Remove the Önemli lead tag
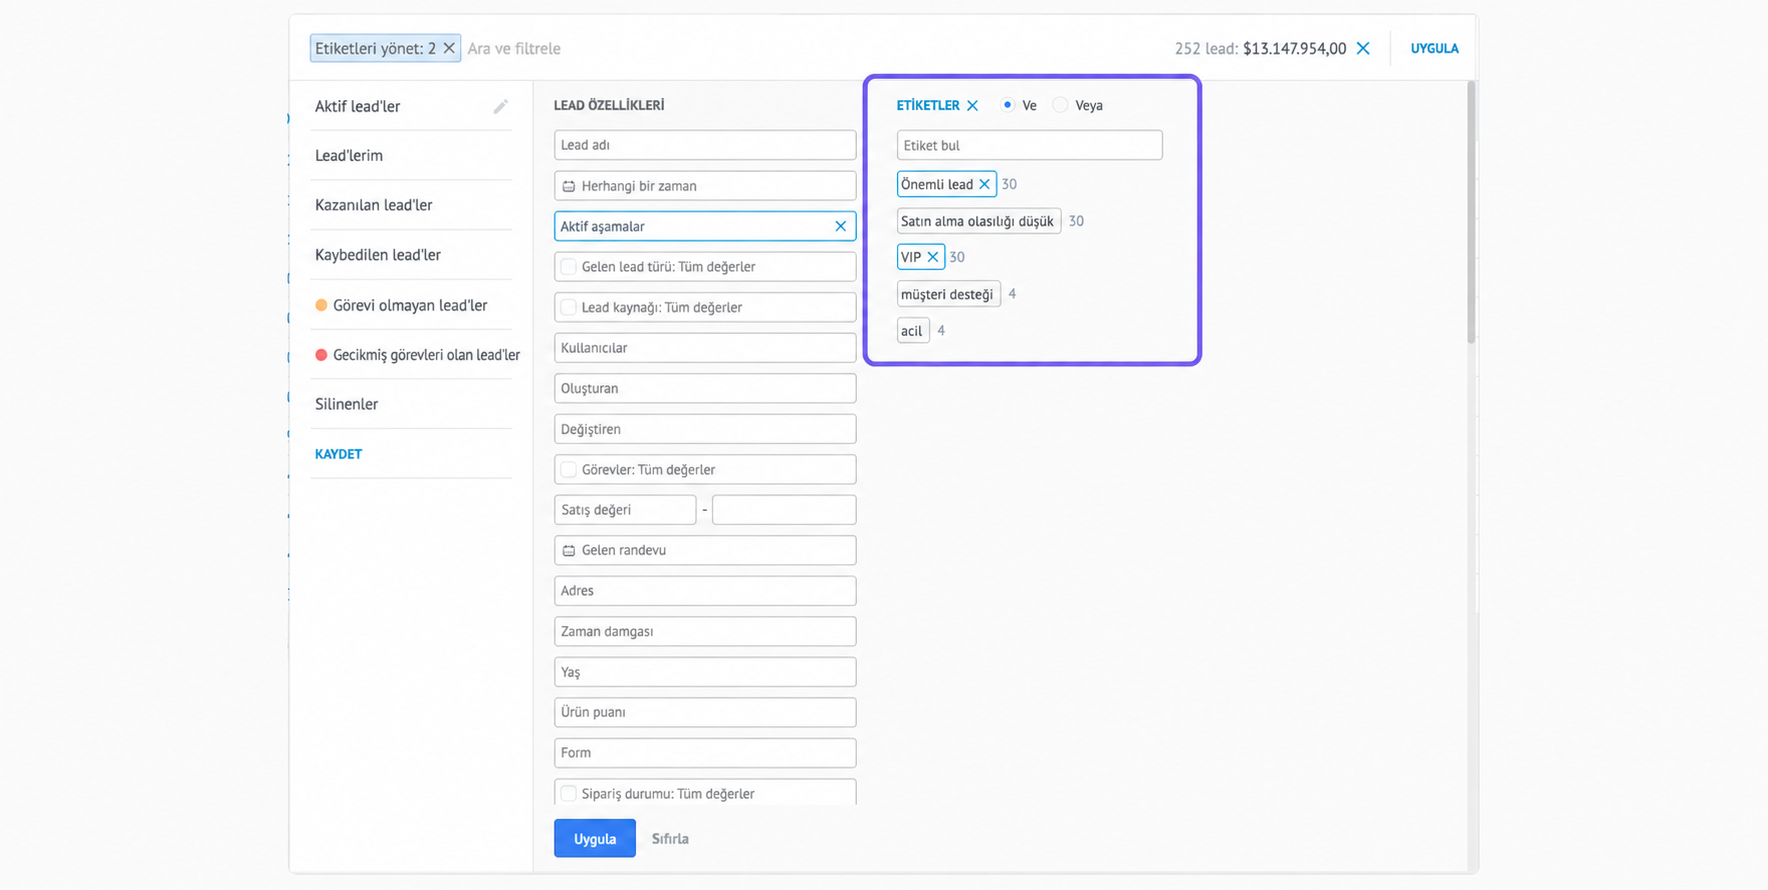Viewport: 1768px width, 890px height. coord(984,184)
